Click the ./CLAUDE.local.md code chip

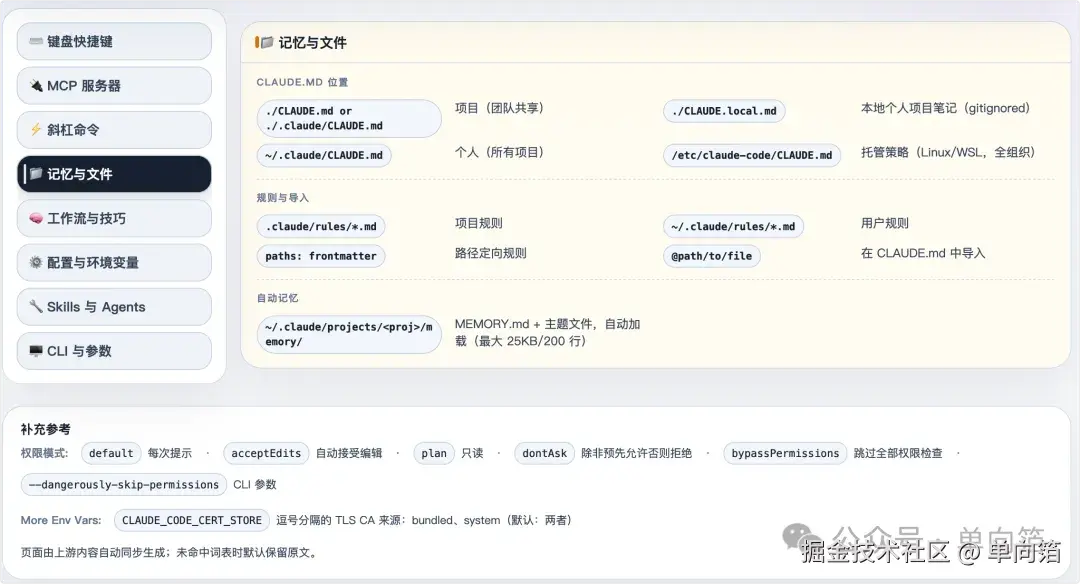724,111
